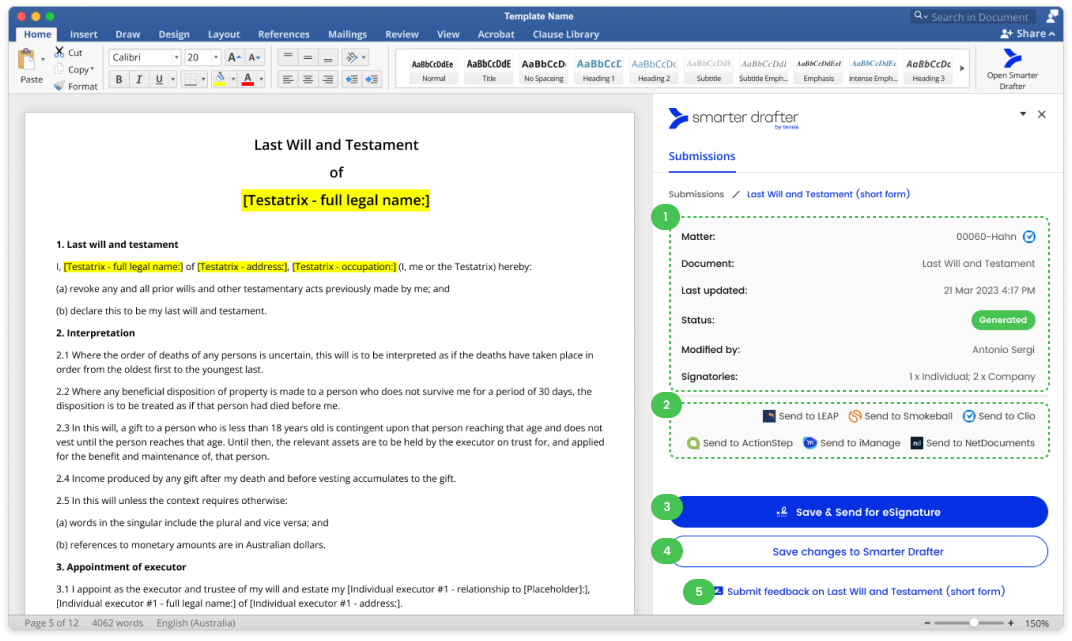1072x641 pixels.
Task: Toggle bold formatting
Action: pos(119,77)
